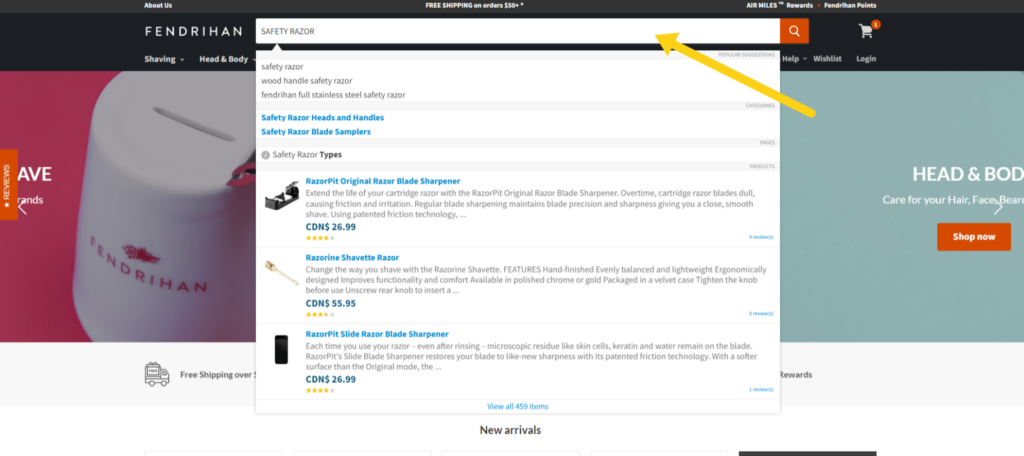Open the About Us link
This screenshot has height=456, width=1024.
tap(158, 5)
